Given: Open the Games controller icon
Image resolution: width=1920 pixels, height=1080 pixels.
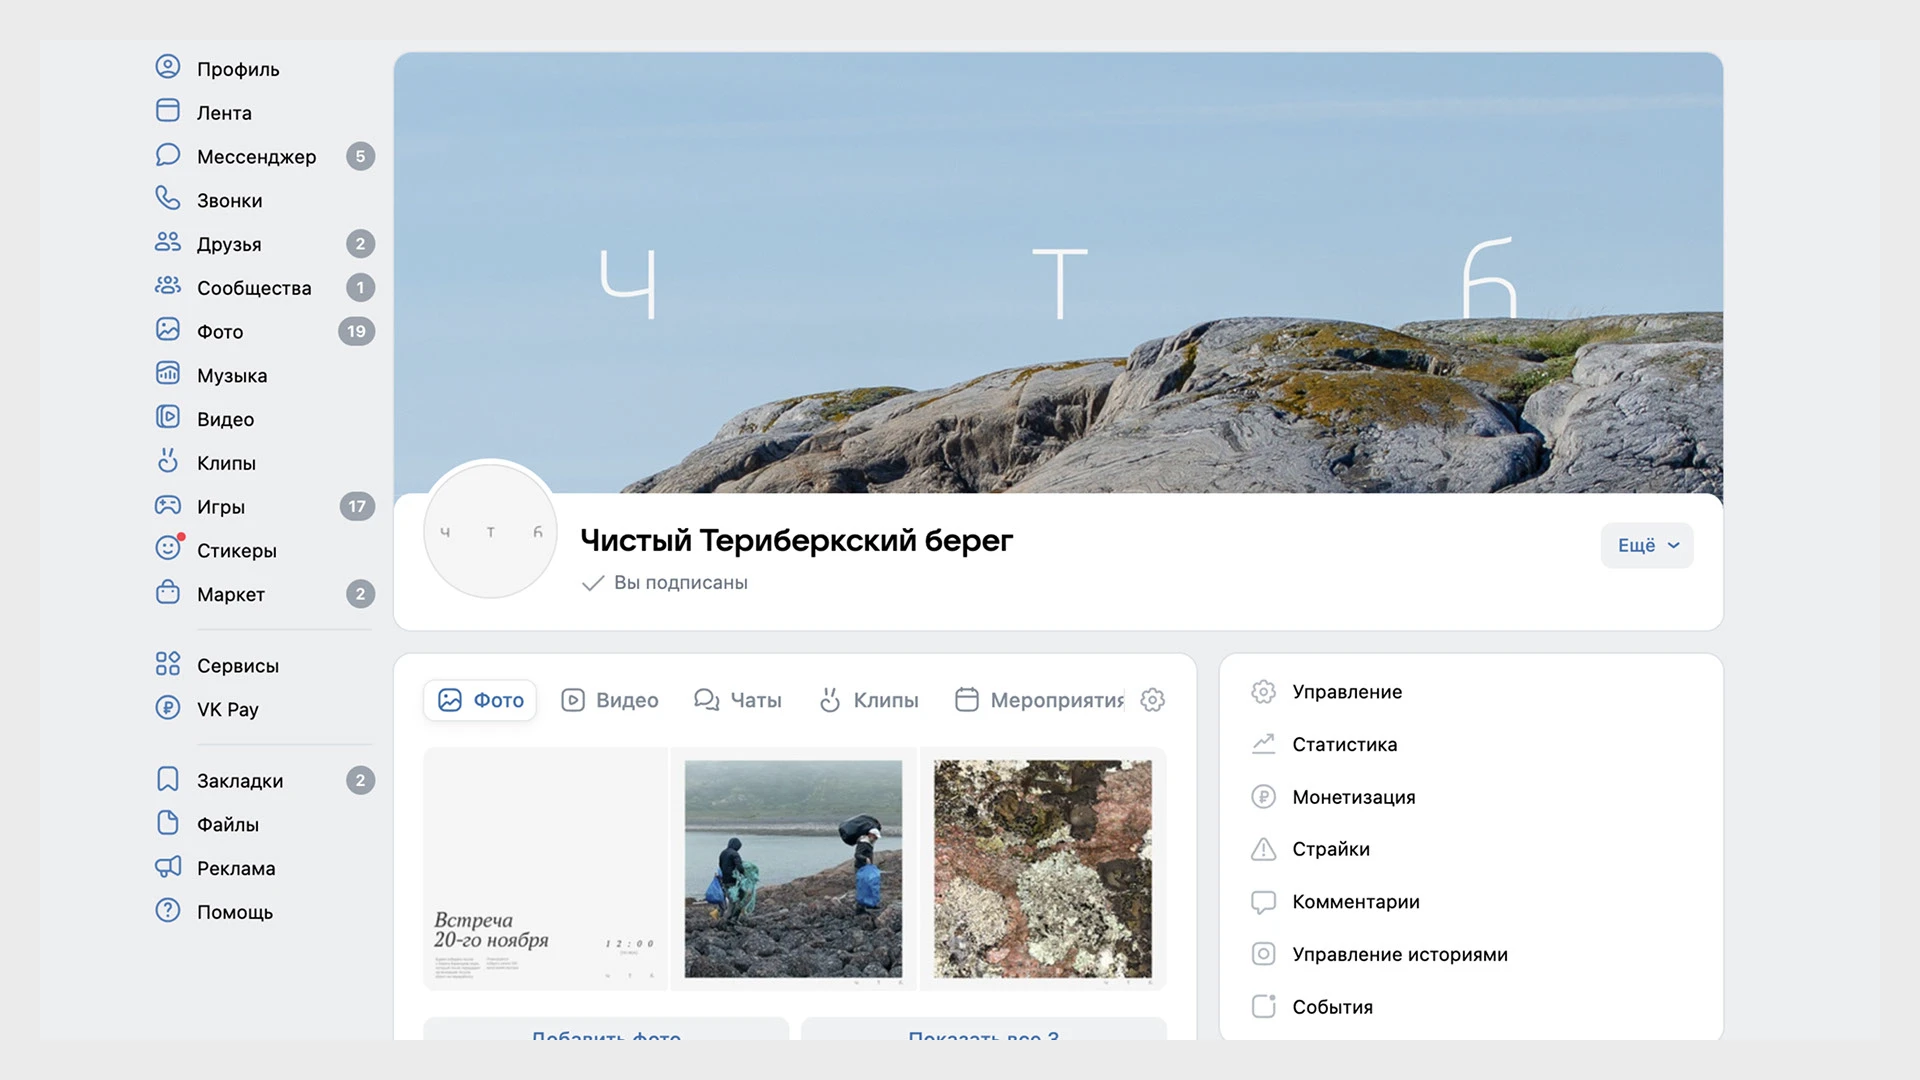Looking at the screenshot, I should click(x=168, y=506).
